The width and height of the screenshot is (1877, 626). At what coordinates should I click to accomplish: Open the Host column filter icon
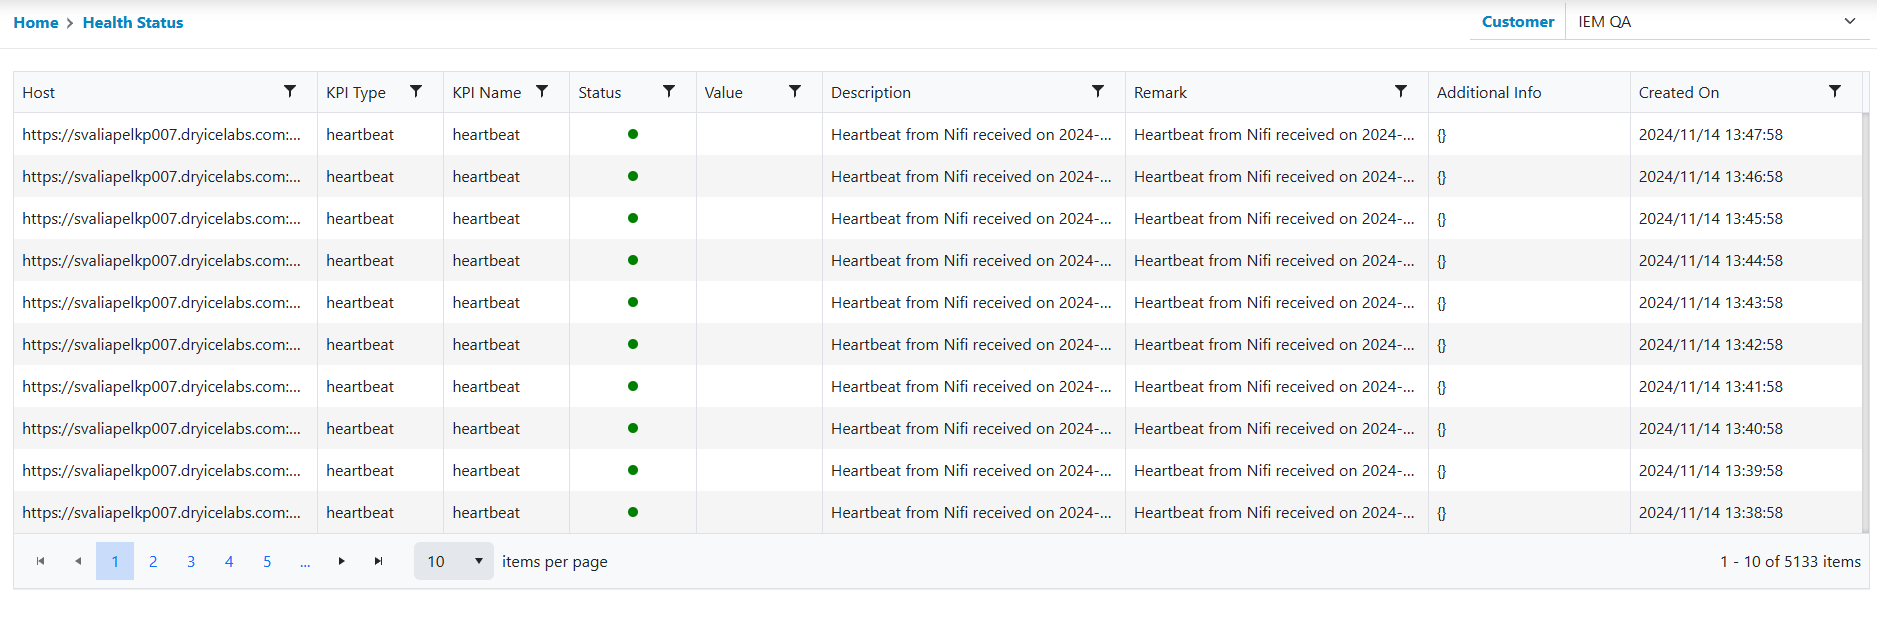pos(290,91)
